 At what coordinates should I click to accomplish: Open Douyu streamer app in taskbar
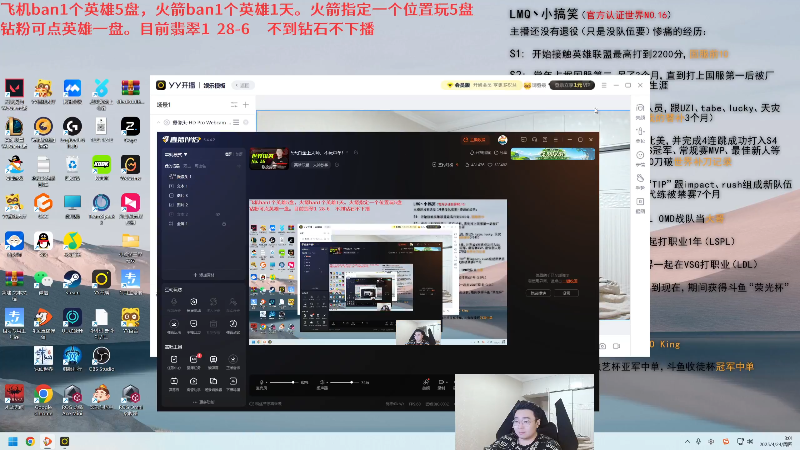tap(47, 441)
